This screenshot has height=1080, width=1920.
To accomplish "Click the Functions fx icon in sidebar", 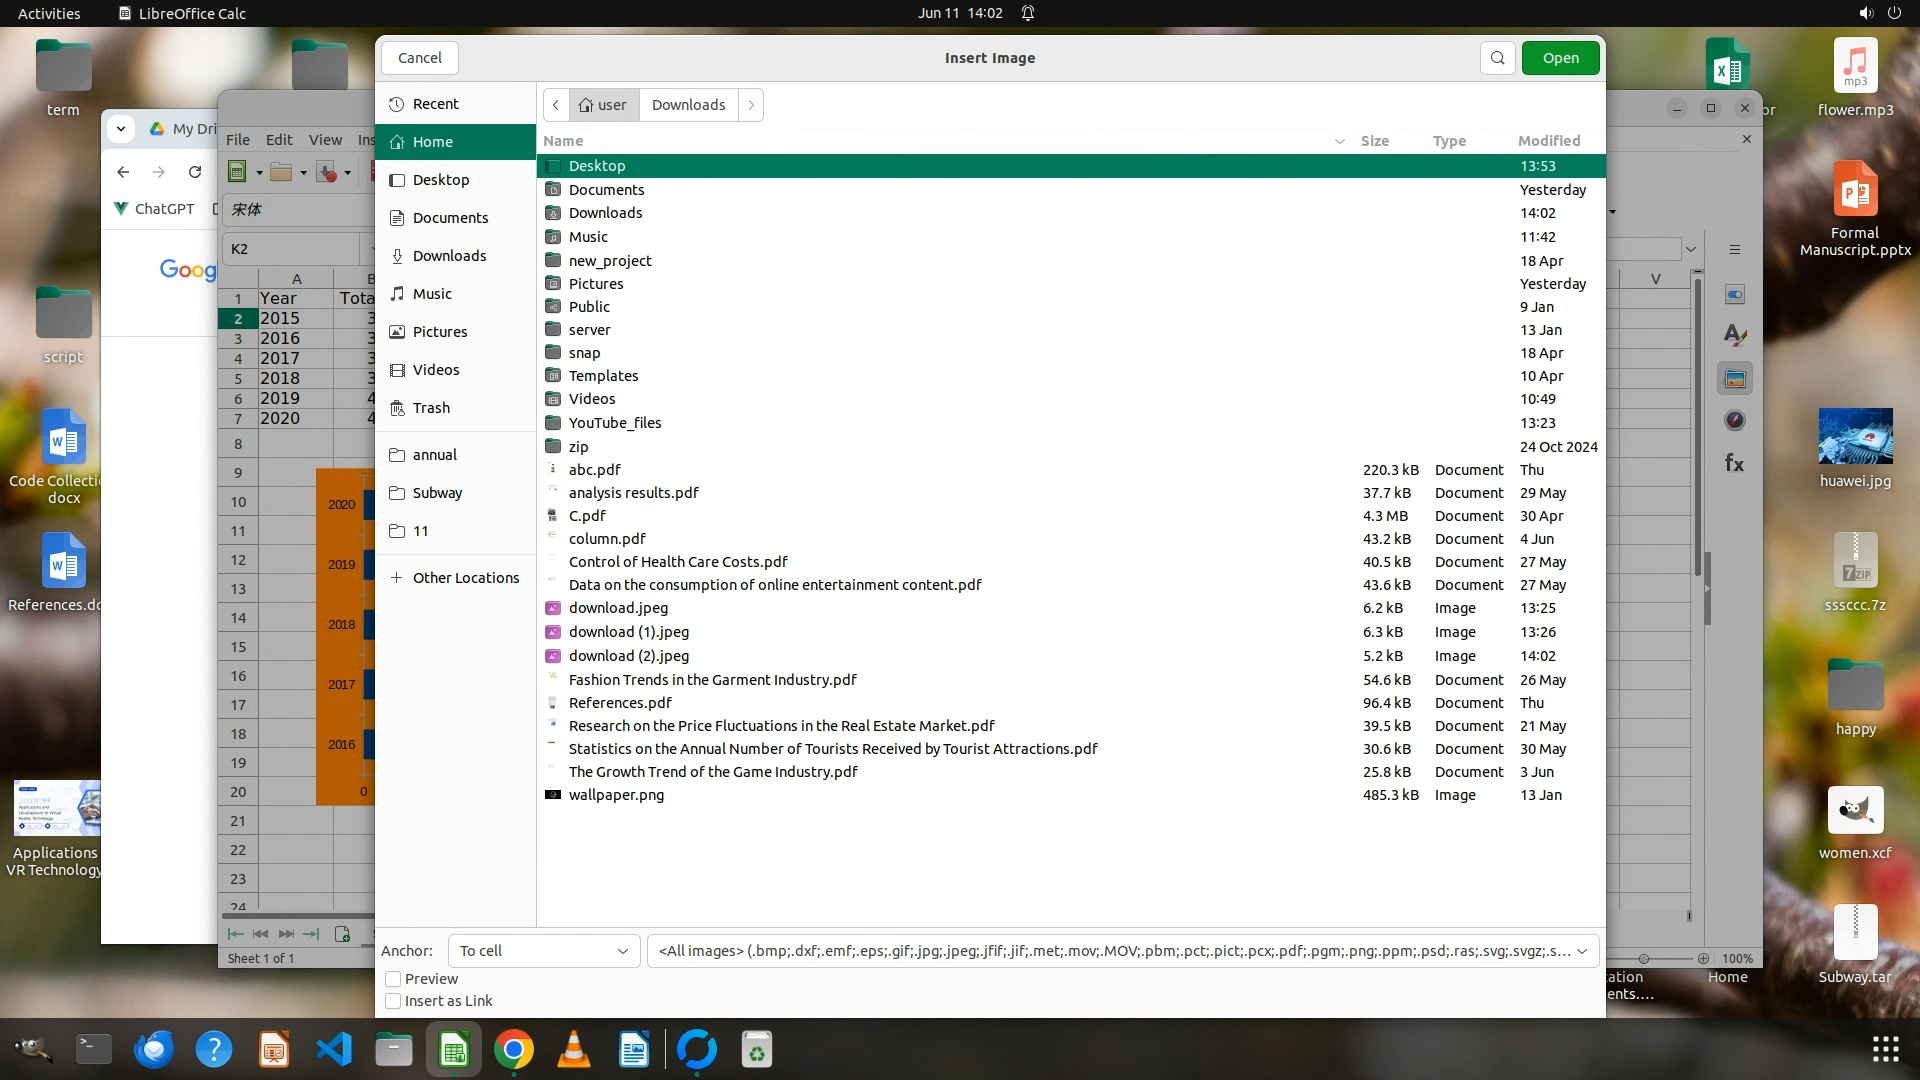I will click(x=1735, y=463).
